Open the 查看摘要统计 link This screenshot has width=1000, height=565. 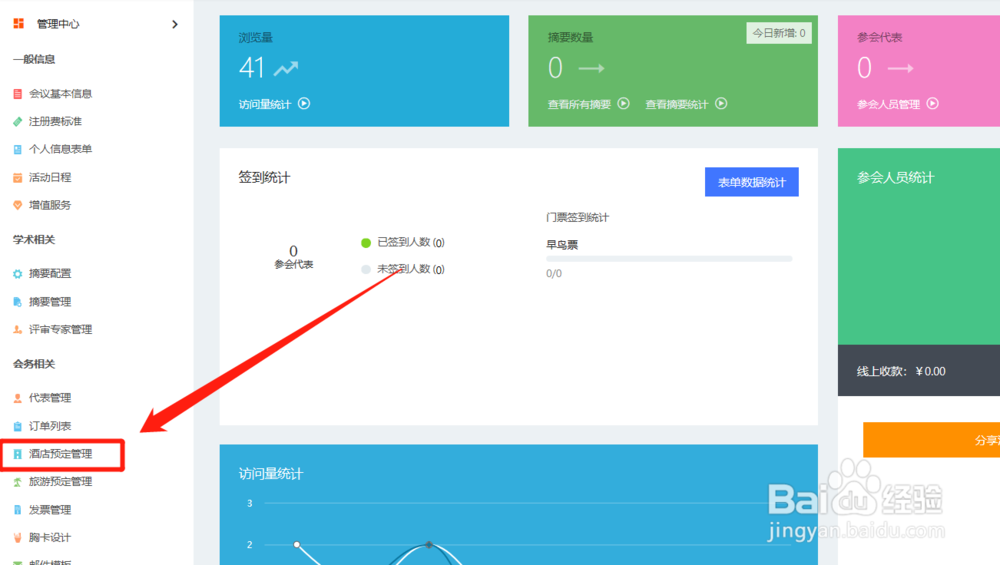677,104
